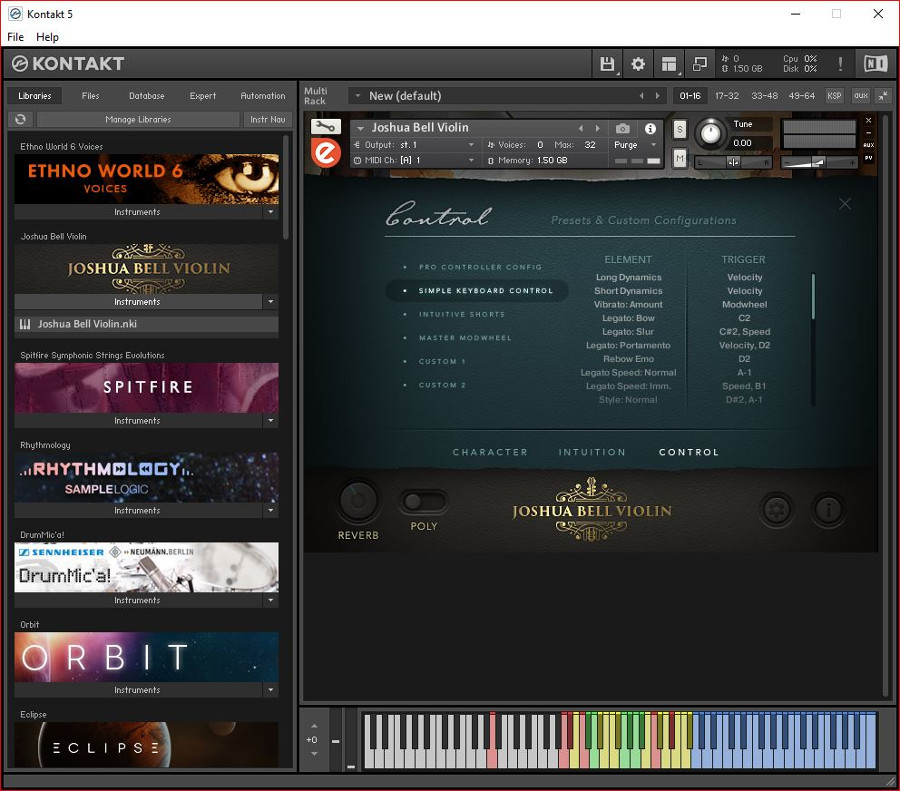This screenshot has width=900, height=791.
Task: Open the Character page
Action: point(490,452)
